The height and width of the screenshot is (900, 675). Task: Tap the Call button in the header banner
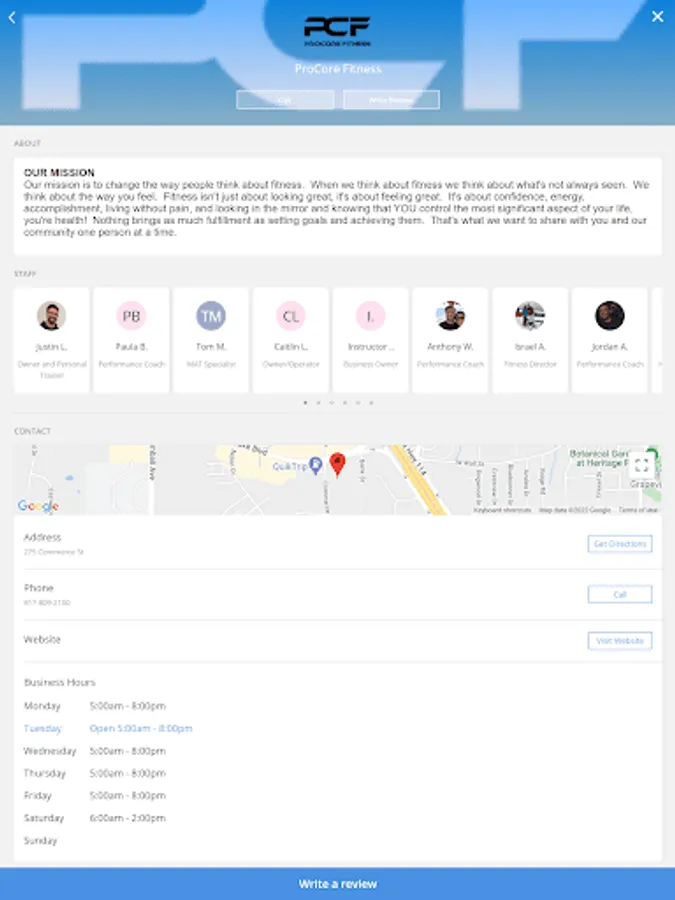click(285, 100)
